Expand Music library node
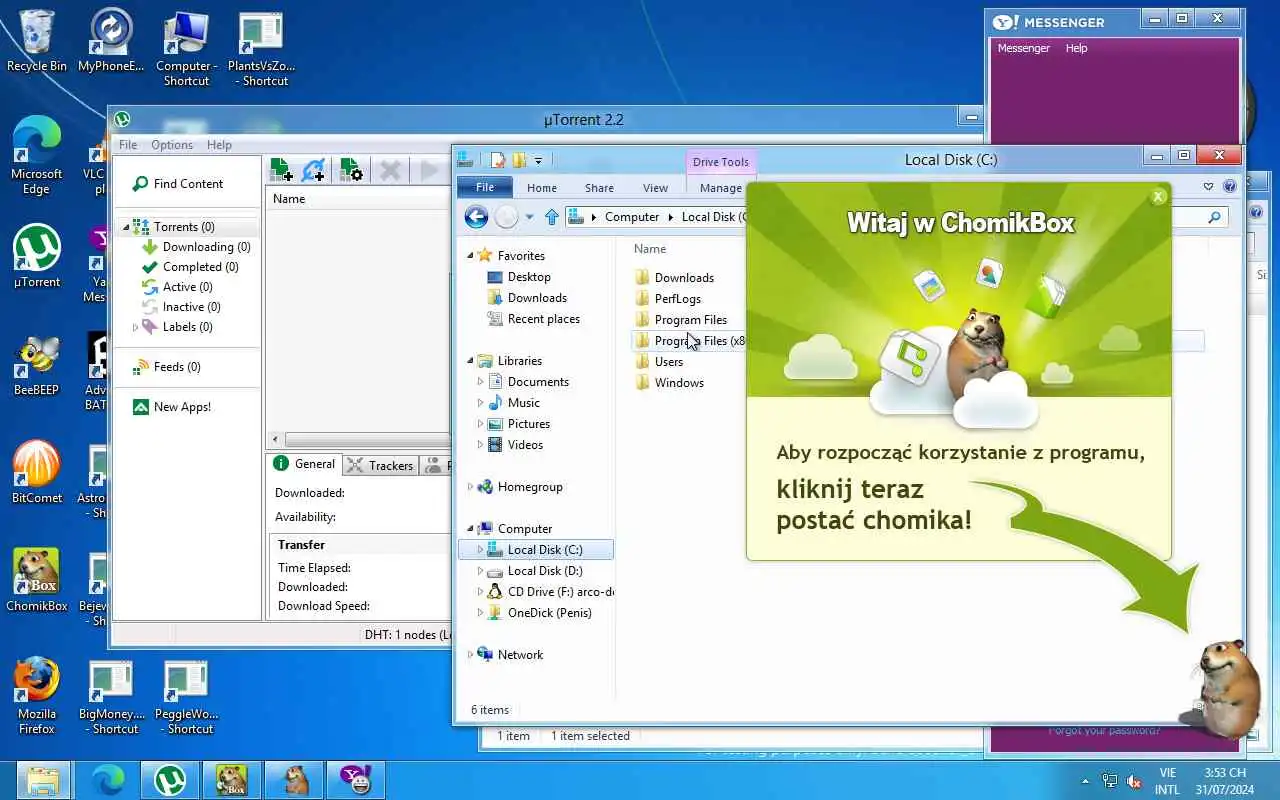This screenshot has height=800, width=1280. click(x=480, y=403)
